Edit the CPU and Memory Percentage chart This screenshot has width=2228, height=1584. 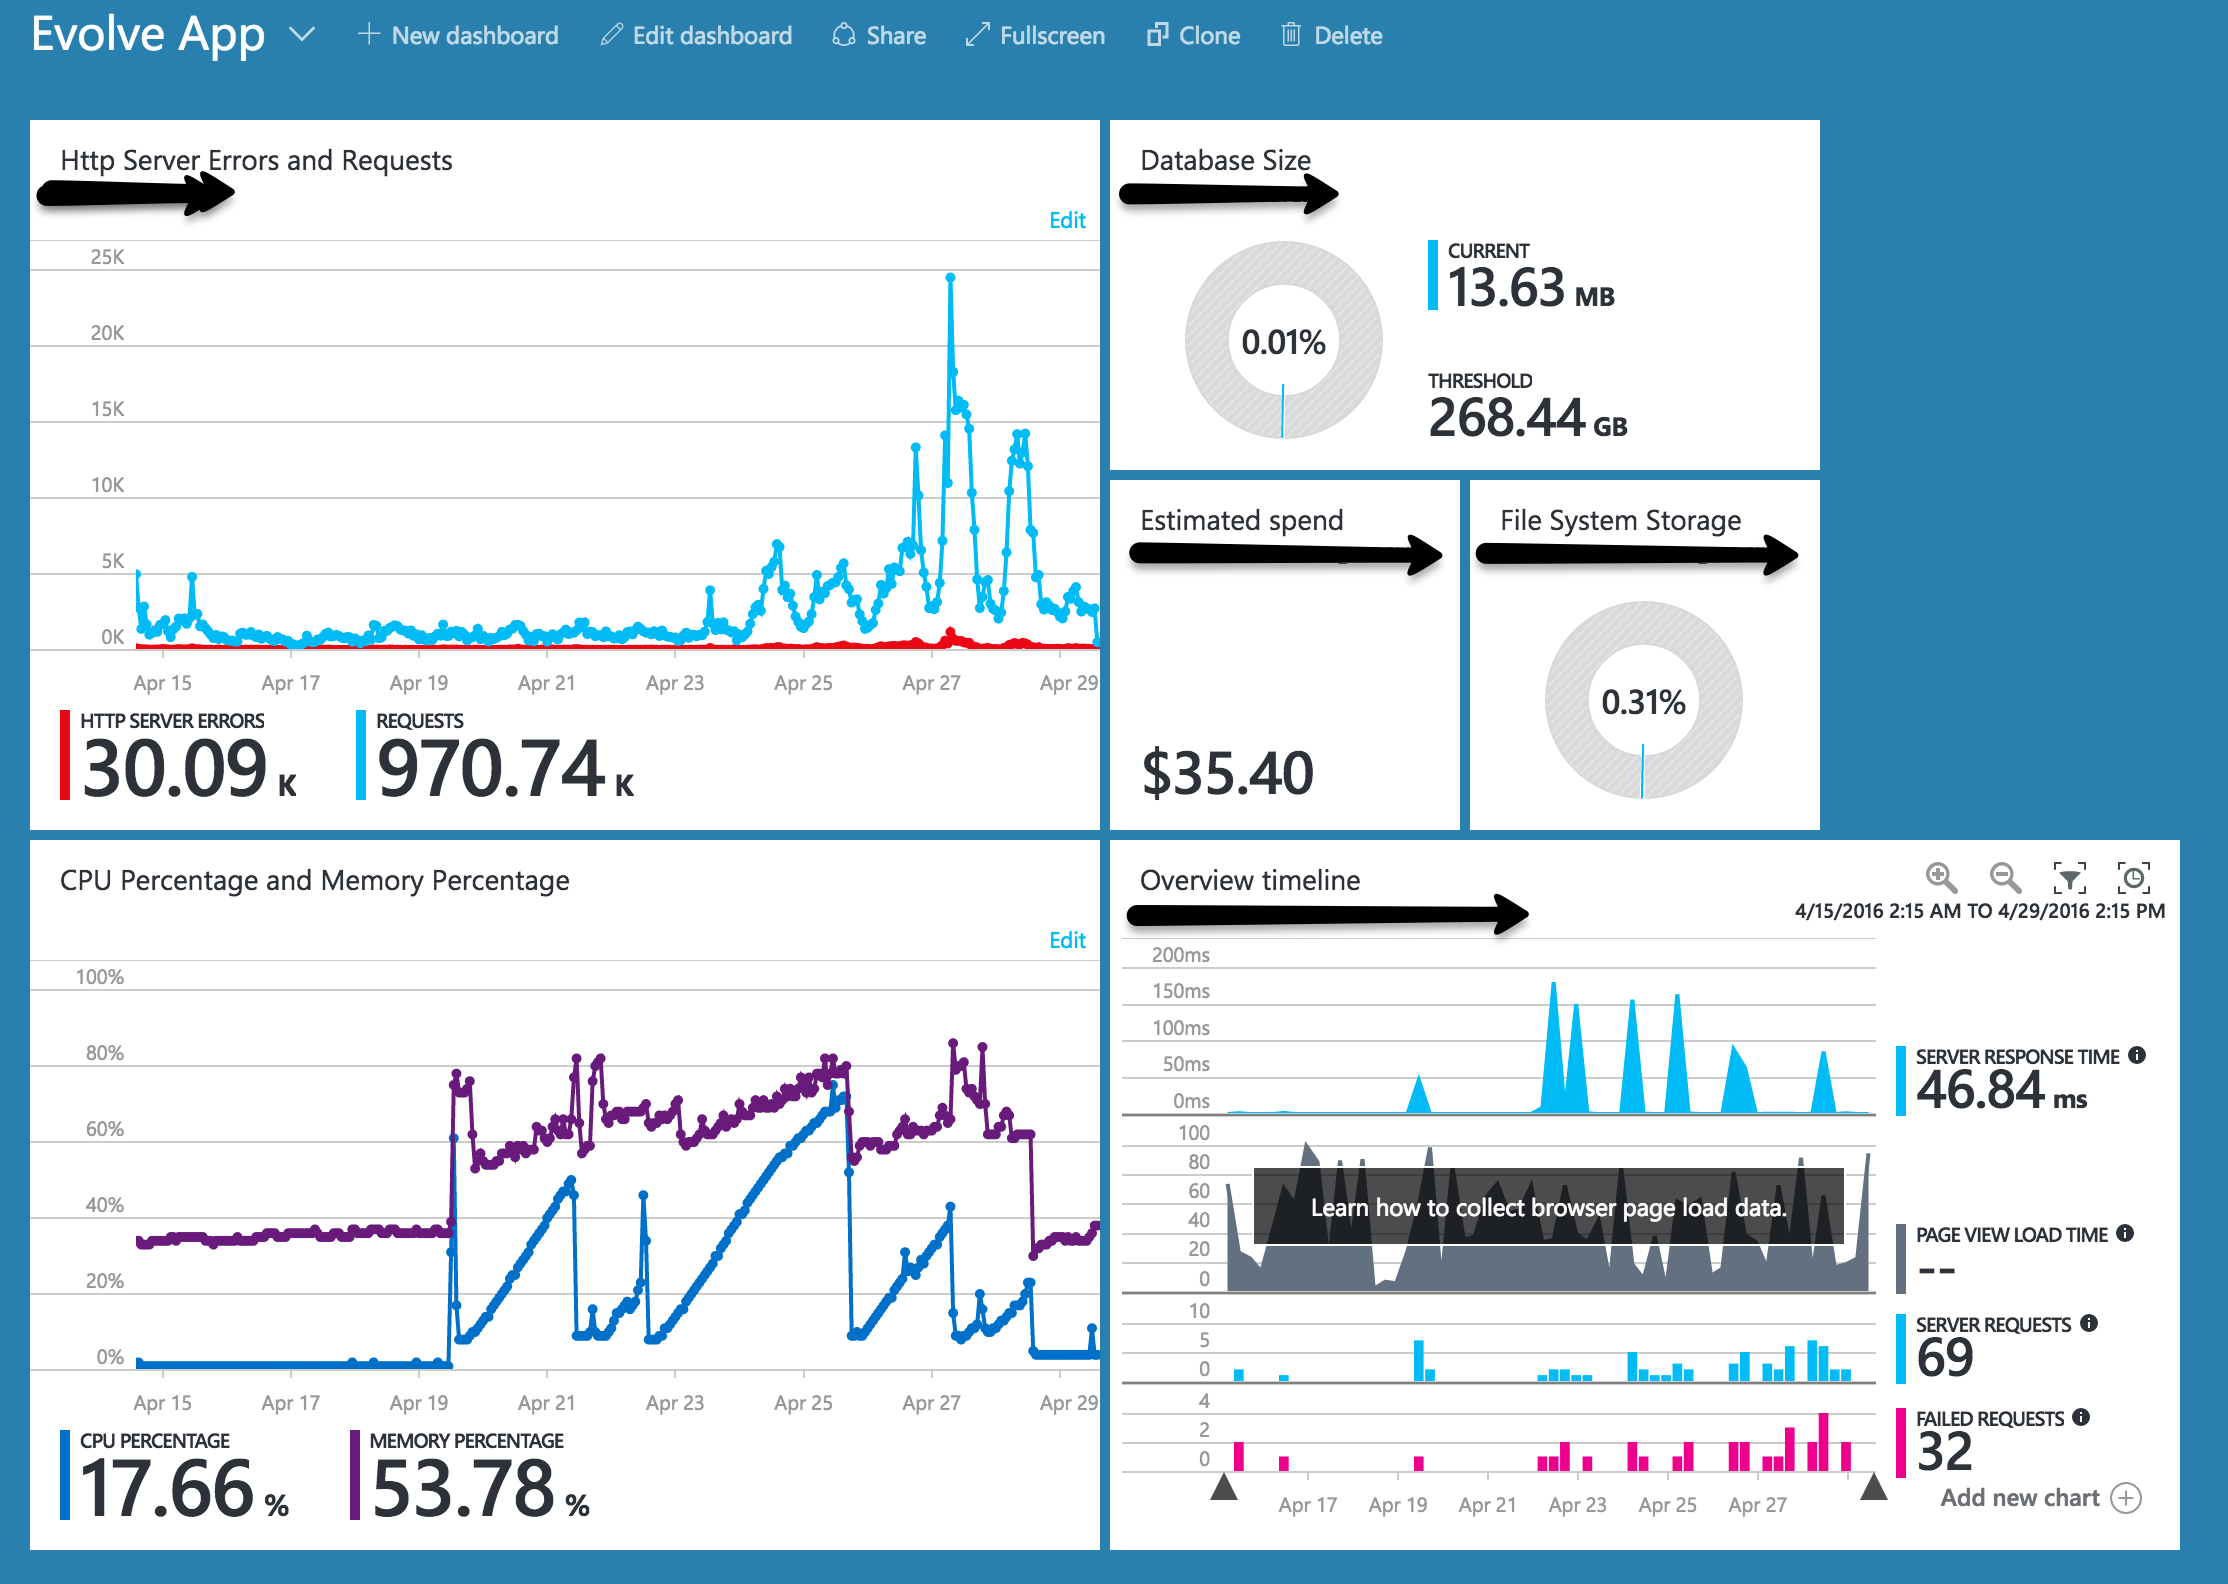tap(1067, 940)
